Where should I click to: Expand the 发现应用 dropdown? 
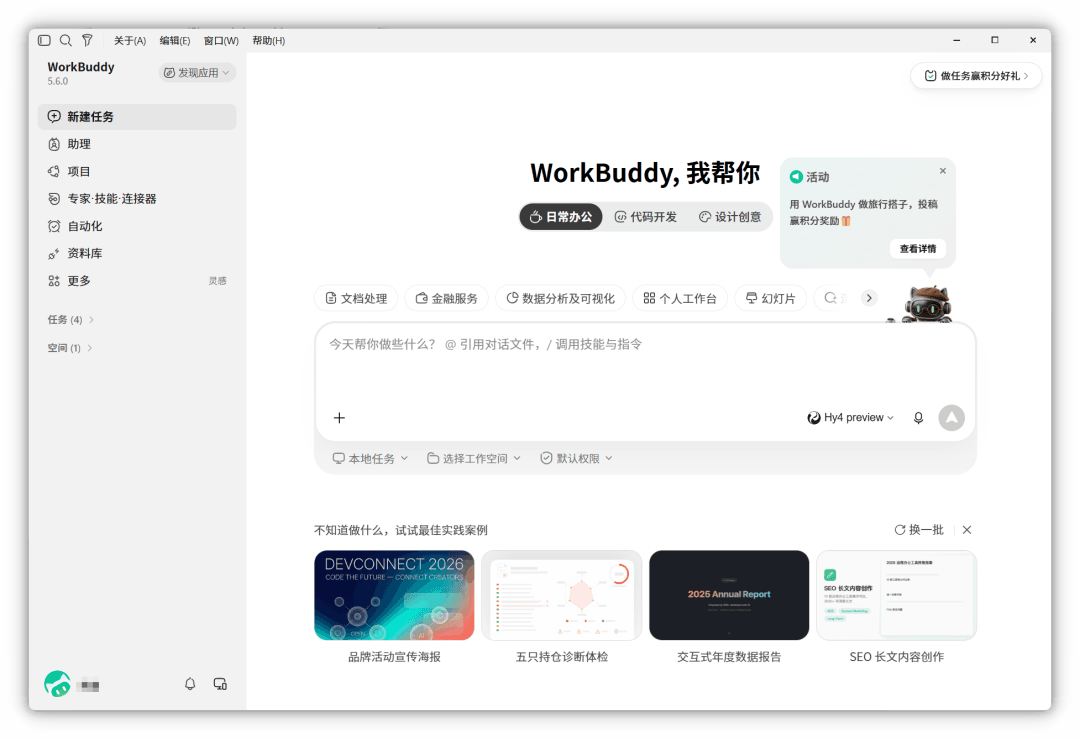[197, 72]
